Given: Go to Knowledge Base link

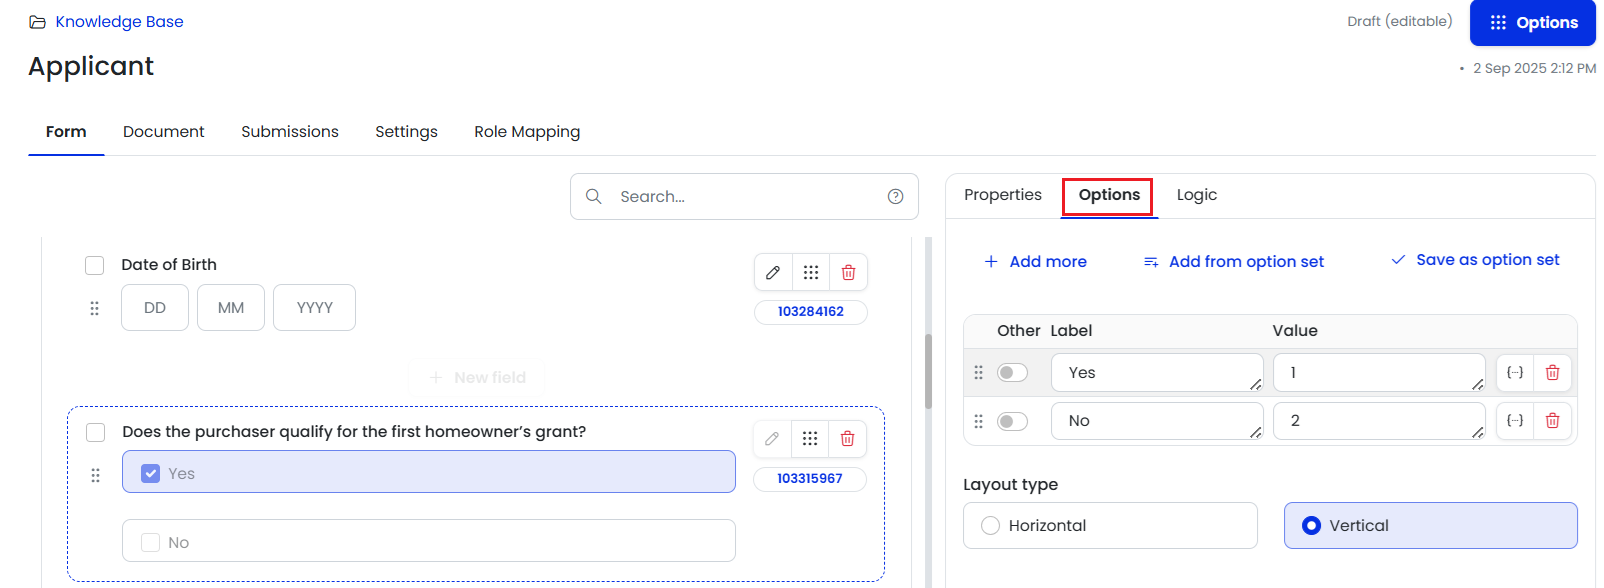Looking at the screenshot, I should pos(119,22).
